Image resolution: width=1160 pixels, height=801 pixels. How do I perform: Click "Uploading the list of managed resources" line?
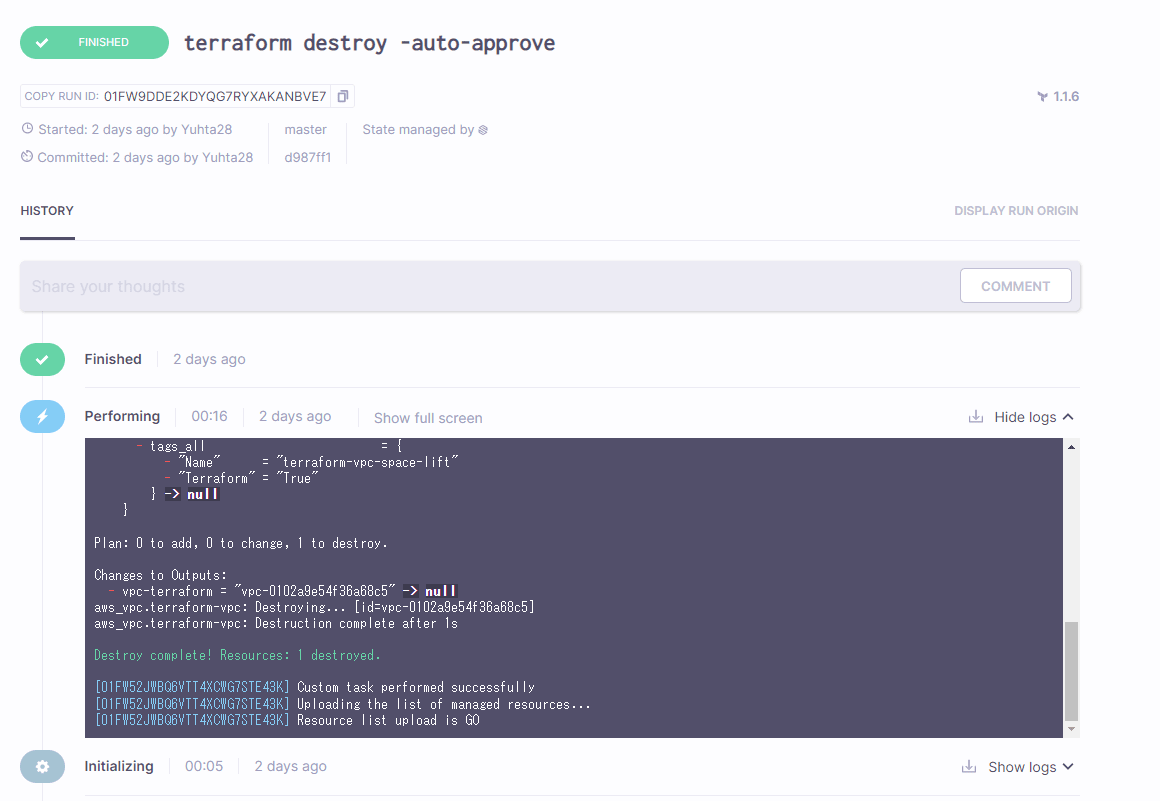point(343,704)
